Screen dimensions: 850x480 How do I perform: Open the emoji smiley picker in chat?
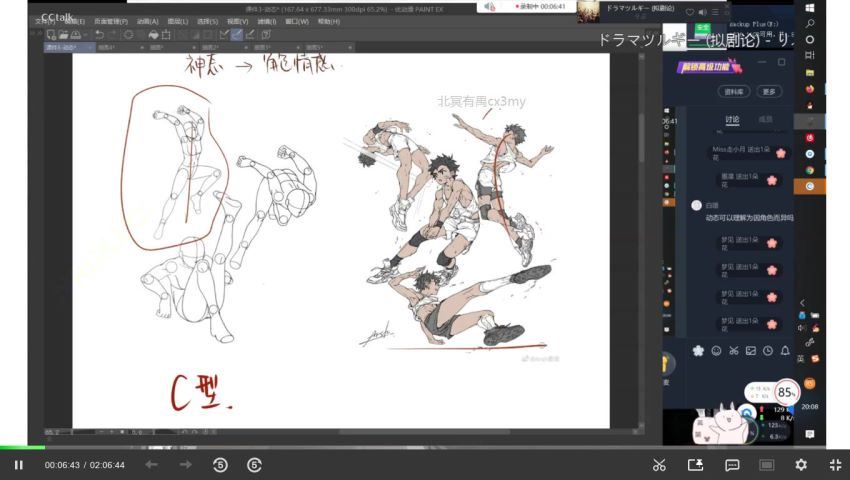pyautogui.click(x=716, y=351)
